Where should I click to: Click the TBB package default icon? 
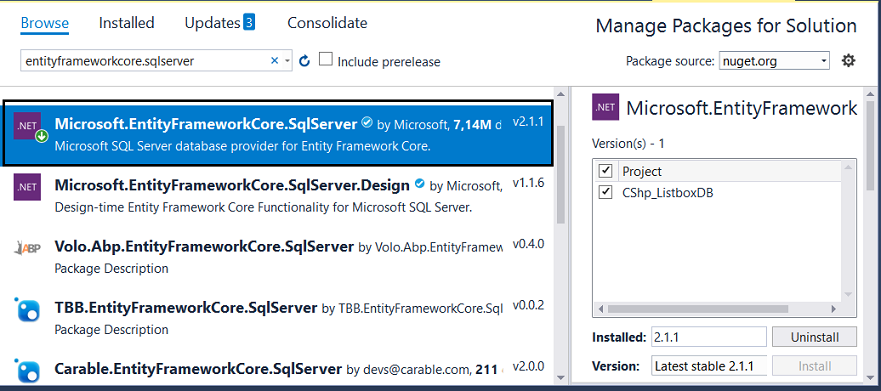coord(28,309)
